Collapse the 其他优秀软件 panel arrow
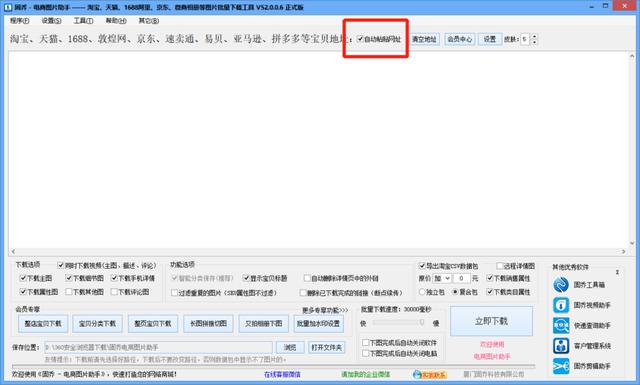This screenshot has height=385, width=640. click(x=617, y=272)
